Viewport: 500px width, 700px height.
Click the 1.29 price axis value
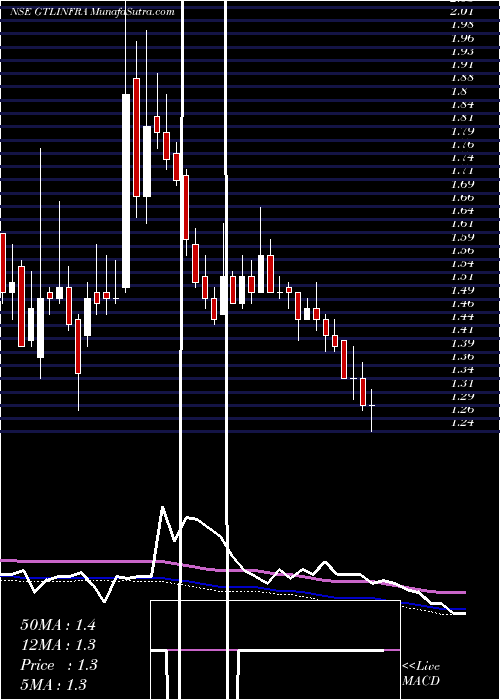point(462,396)
